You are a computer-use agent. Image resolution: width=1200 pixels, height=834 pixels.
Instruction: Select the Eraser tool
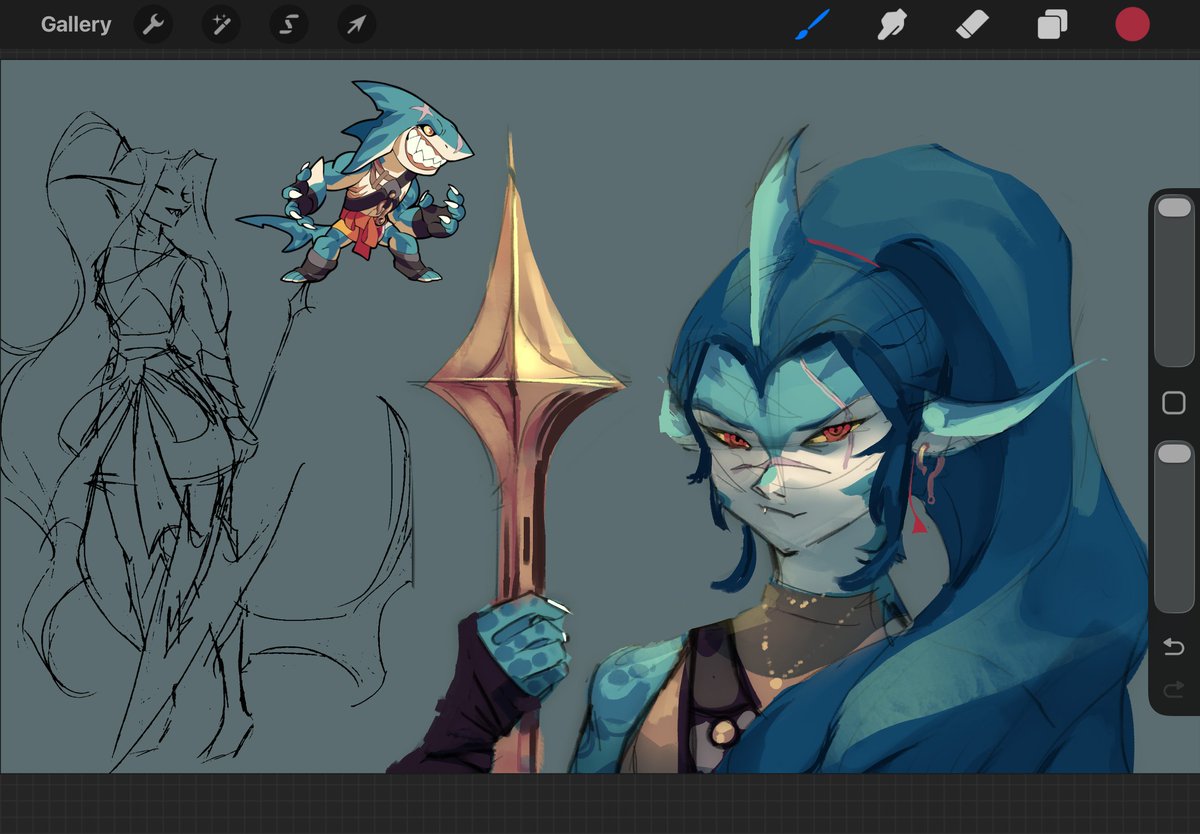click(x=972, y=25)
